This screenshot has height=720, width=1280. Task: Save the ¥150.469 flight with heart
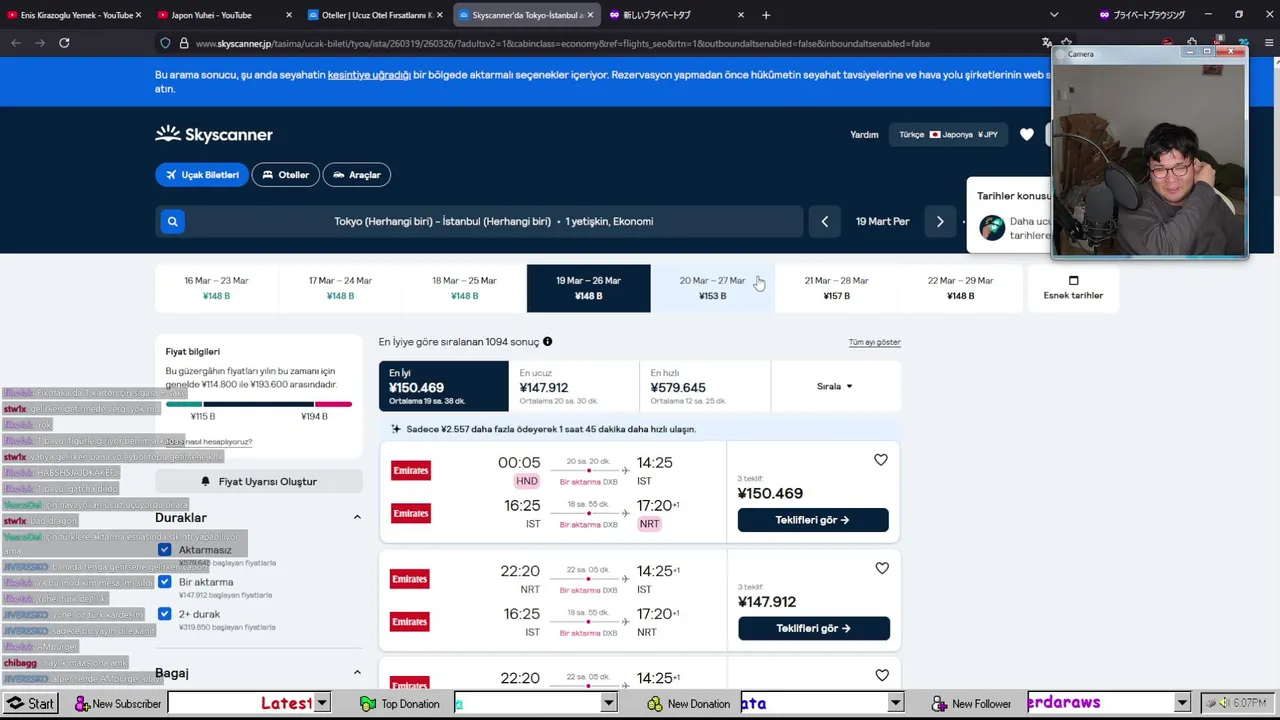pyautogui.click(x=881, y=460)
